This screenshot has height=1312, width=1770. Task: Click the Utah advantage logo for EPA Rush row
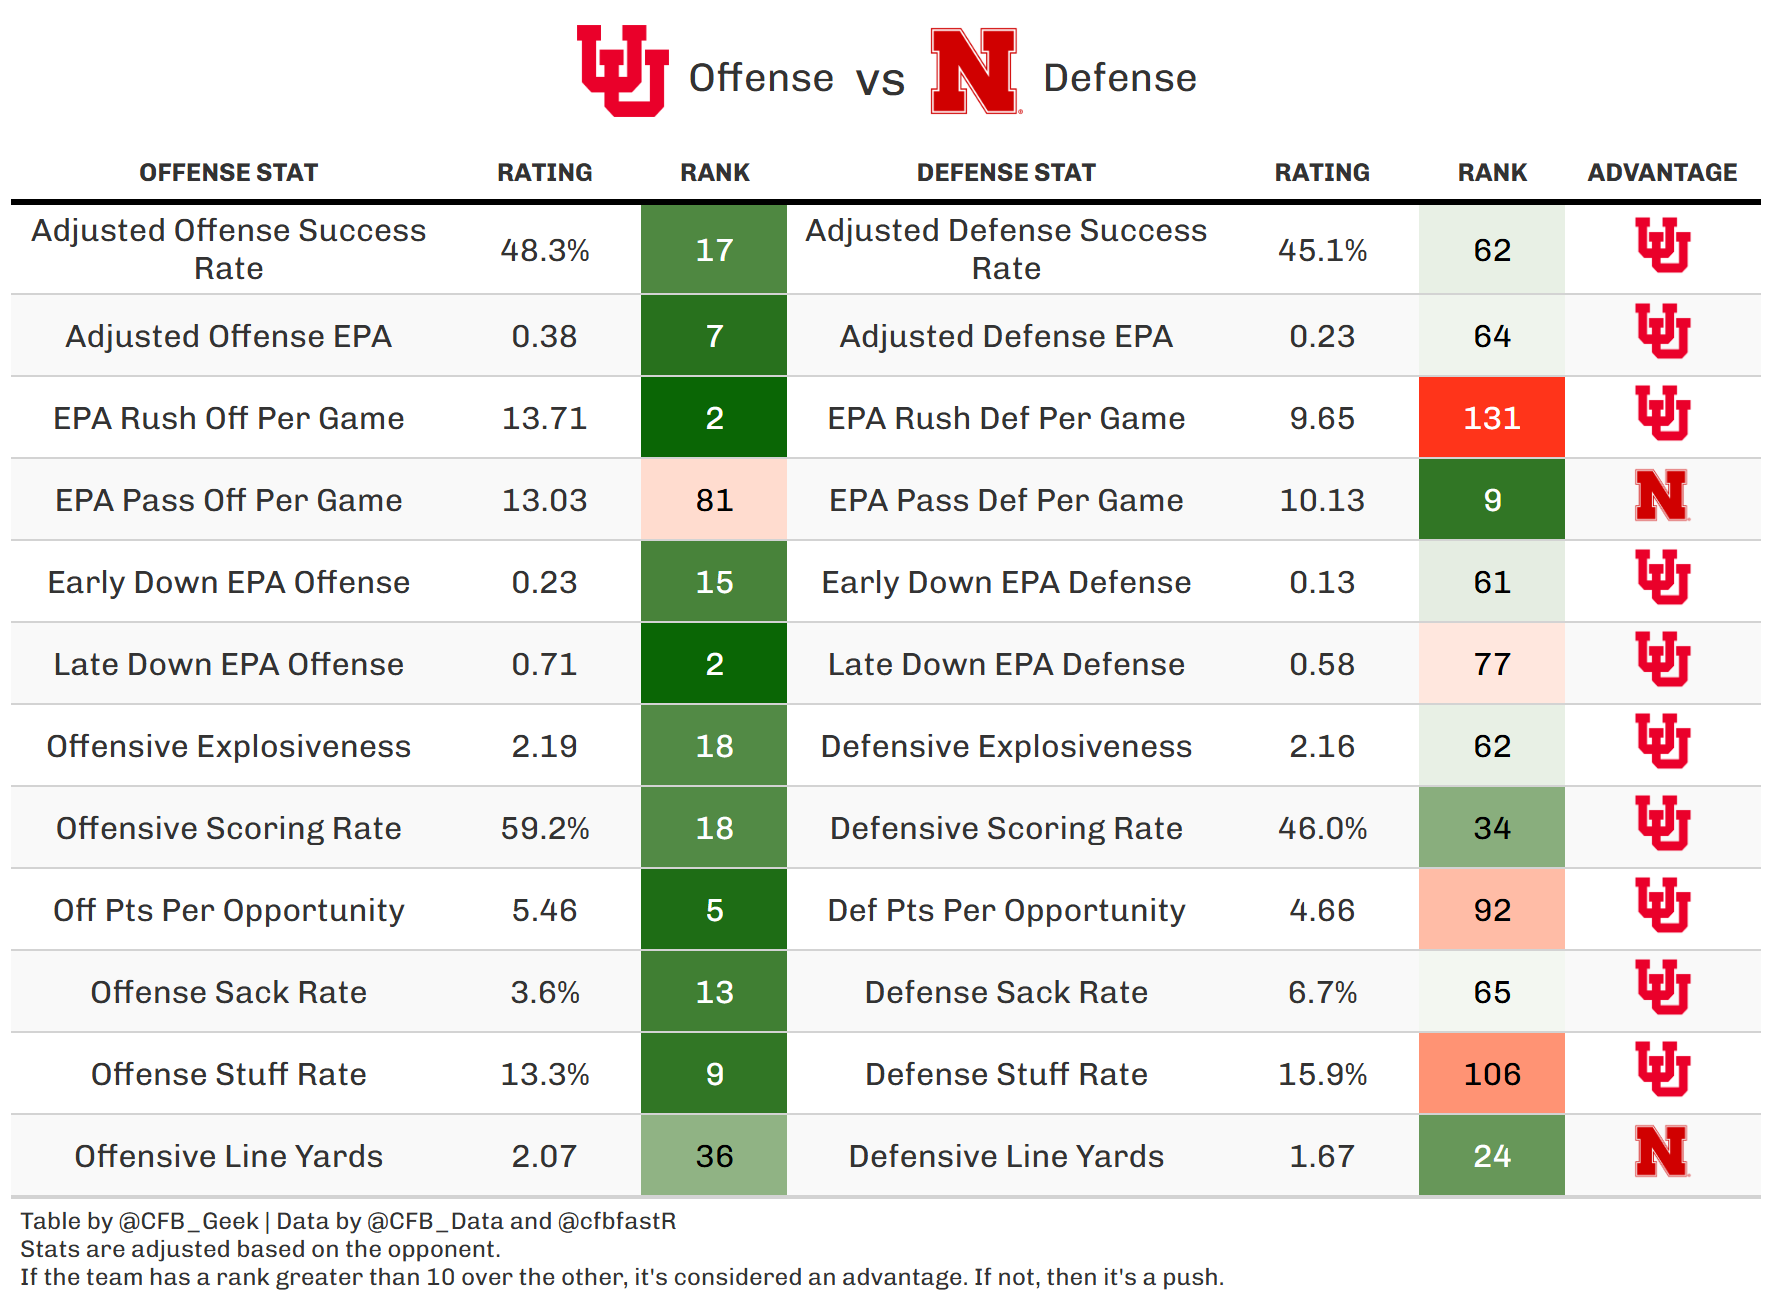1662,413
